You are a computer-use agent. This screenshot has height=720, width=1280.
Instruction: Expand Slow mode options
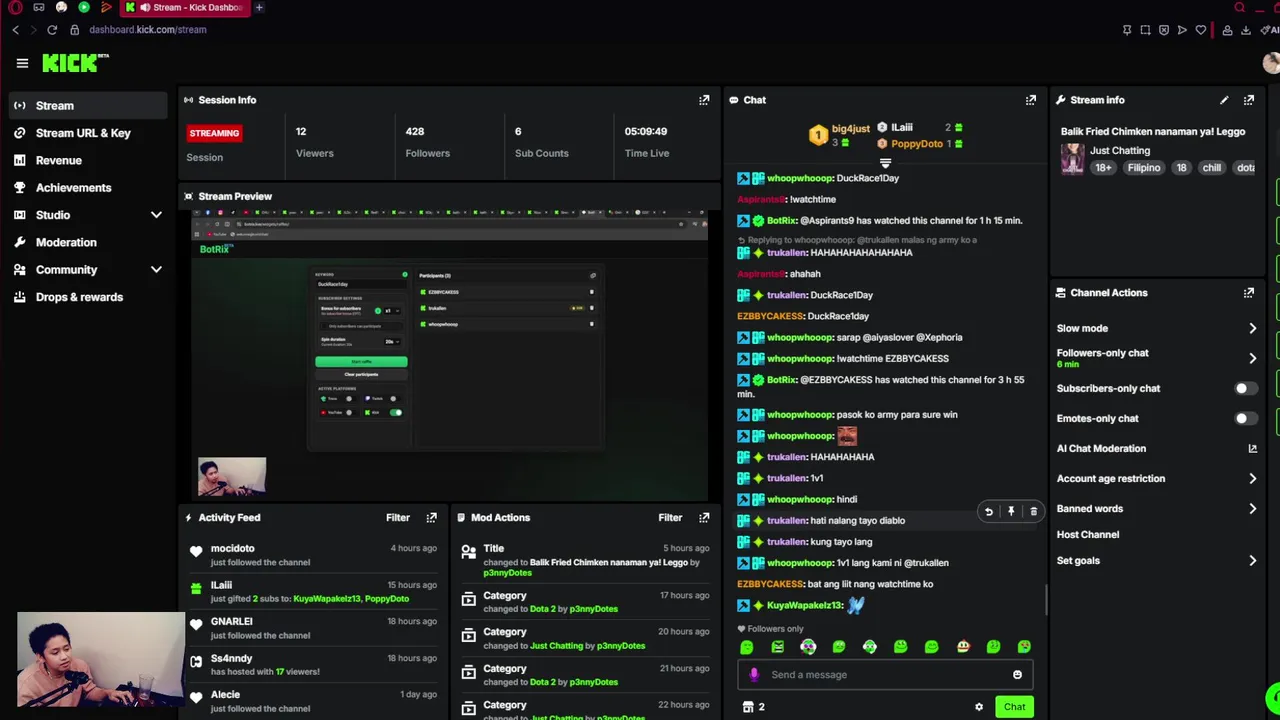point(1252,328)
